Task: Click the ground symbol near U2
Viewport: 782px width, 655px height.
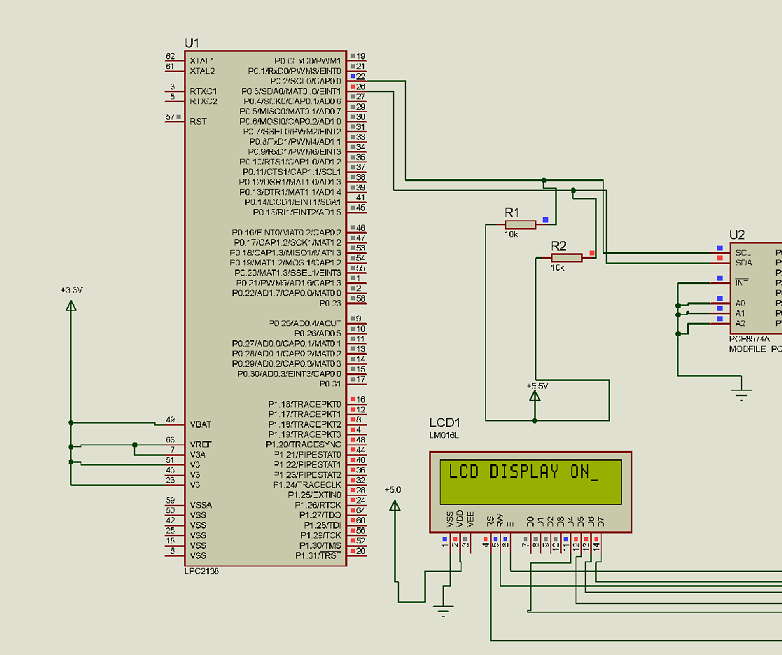Action: (742, 394)
